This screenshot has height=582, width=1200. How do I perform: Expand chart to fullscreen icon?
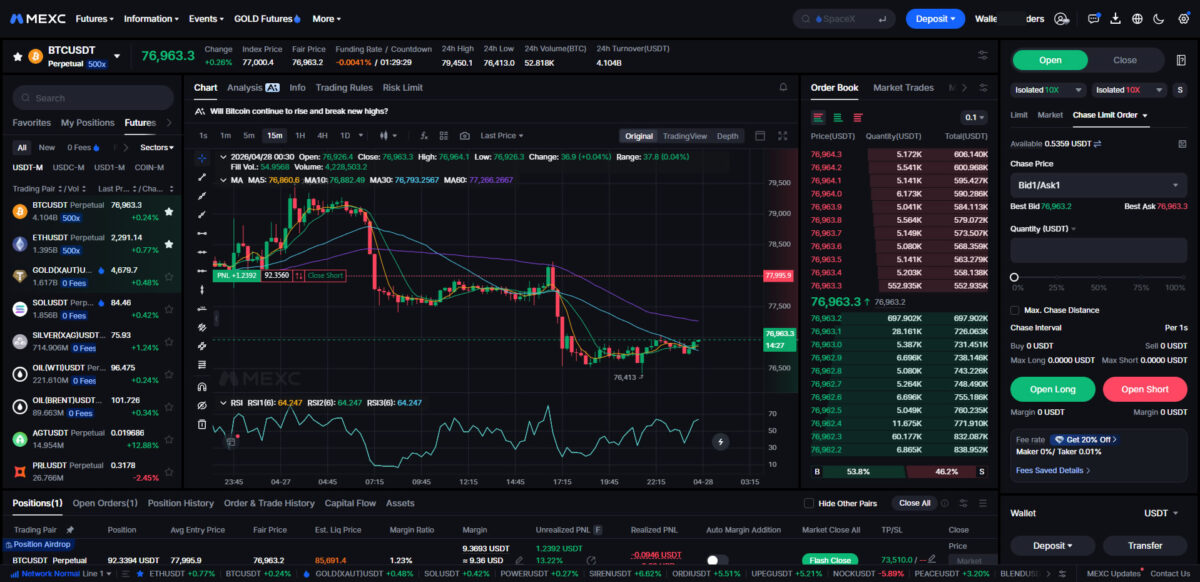point(782,136)
